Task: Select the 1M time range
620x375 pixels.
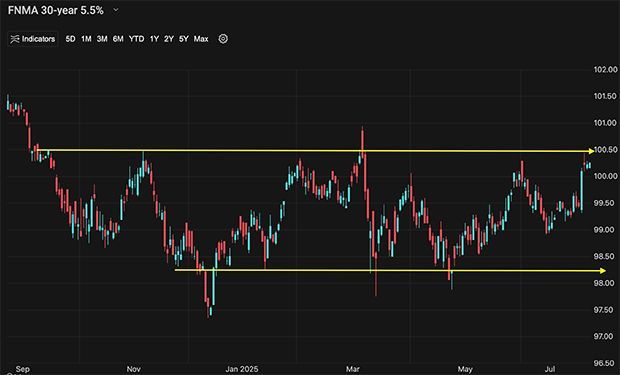Action: point(86,39)
